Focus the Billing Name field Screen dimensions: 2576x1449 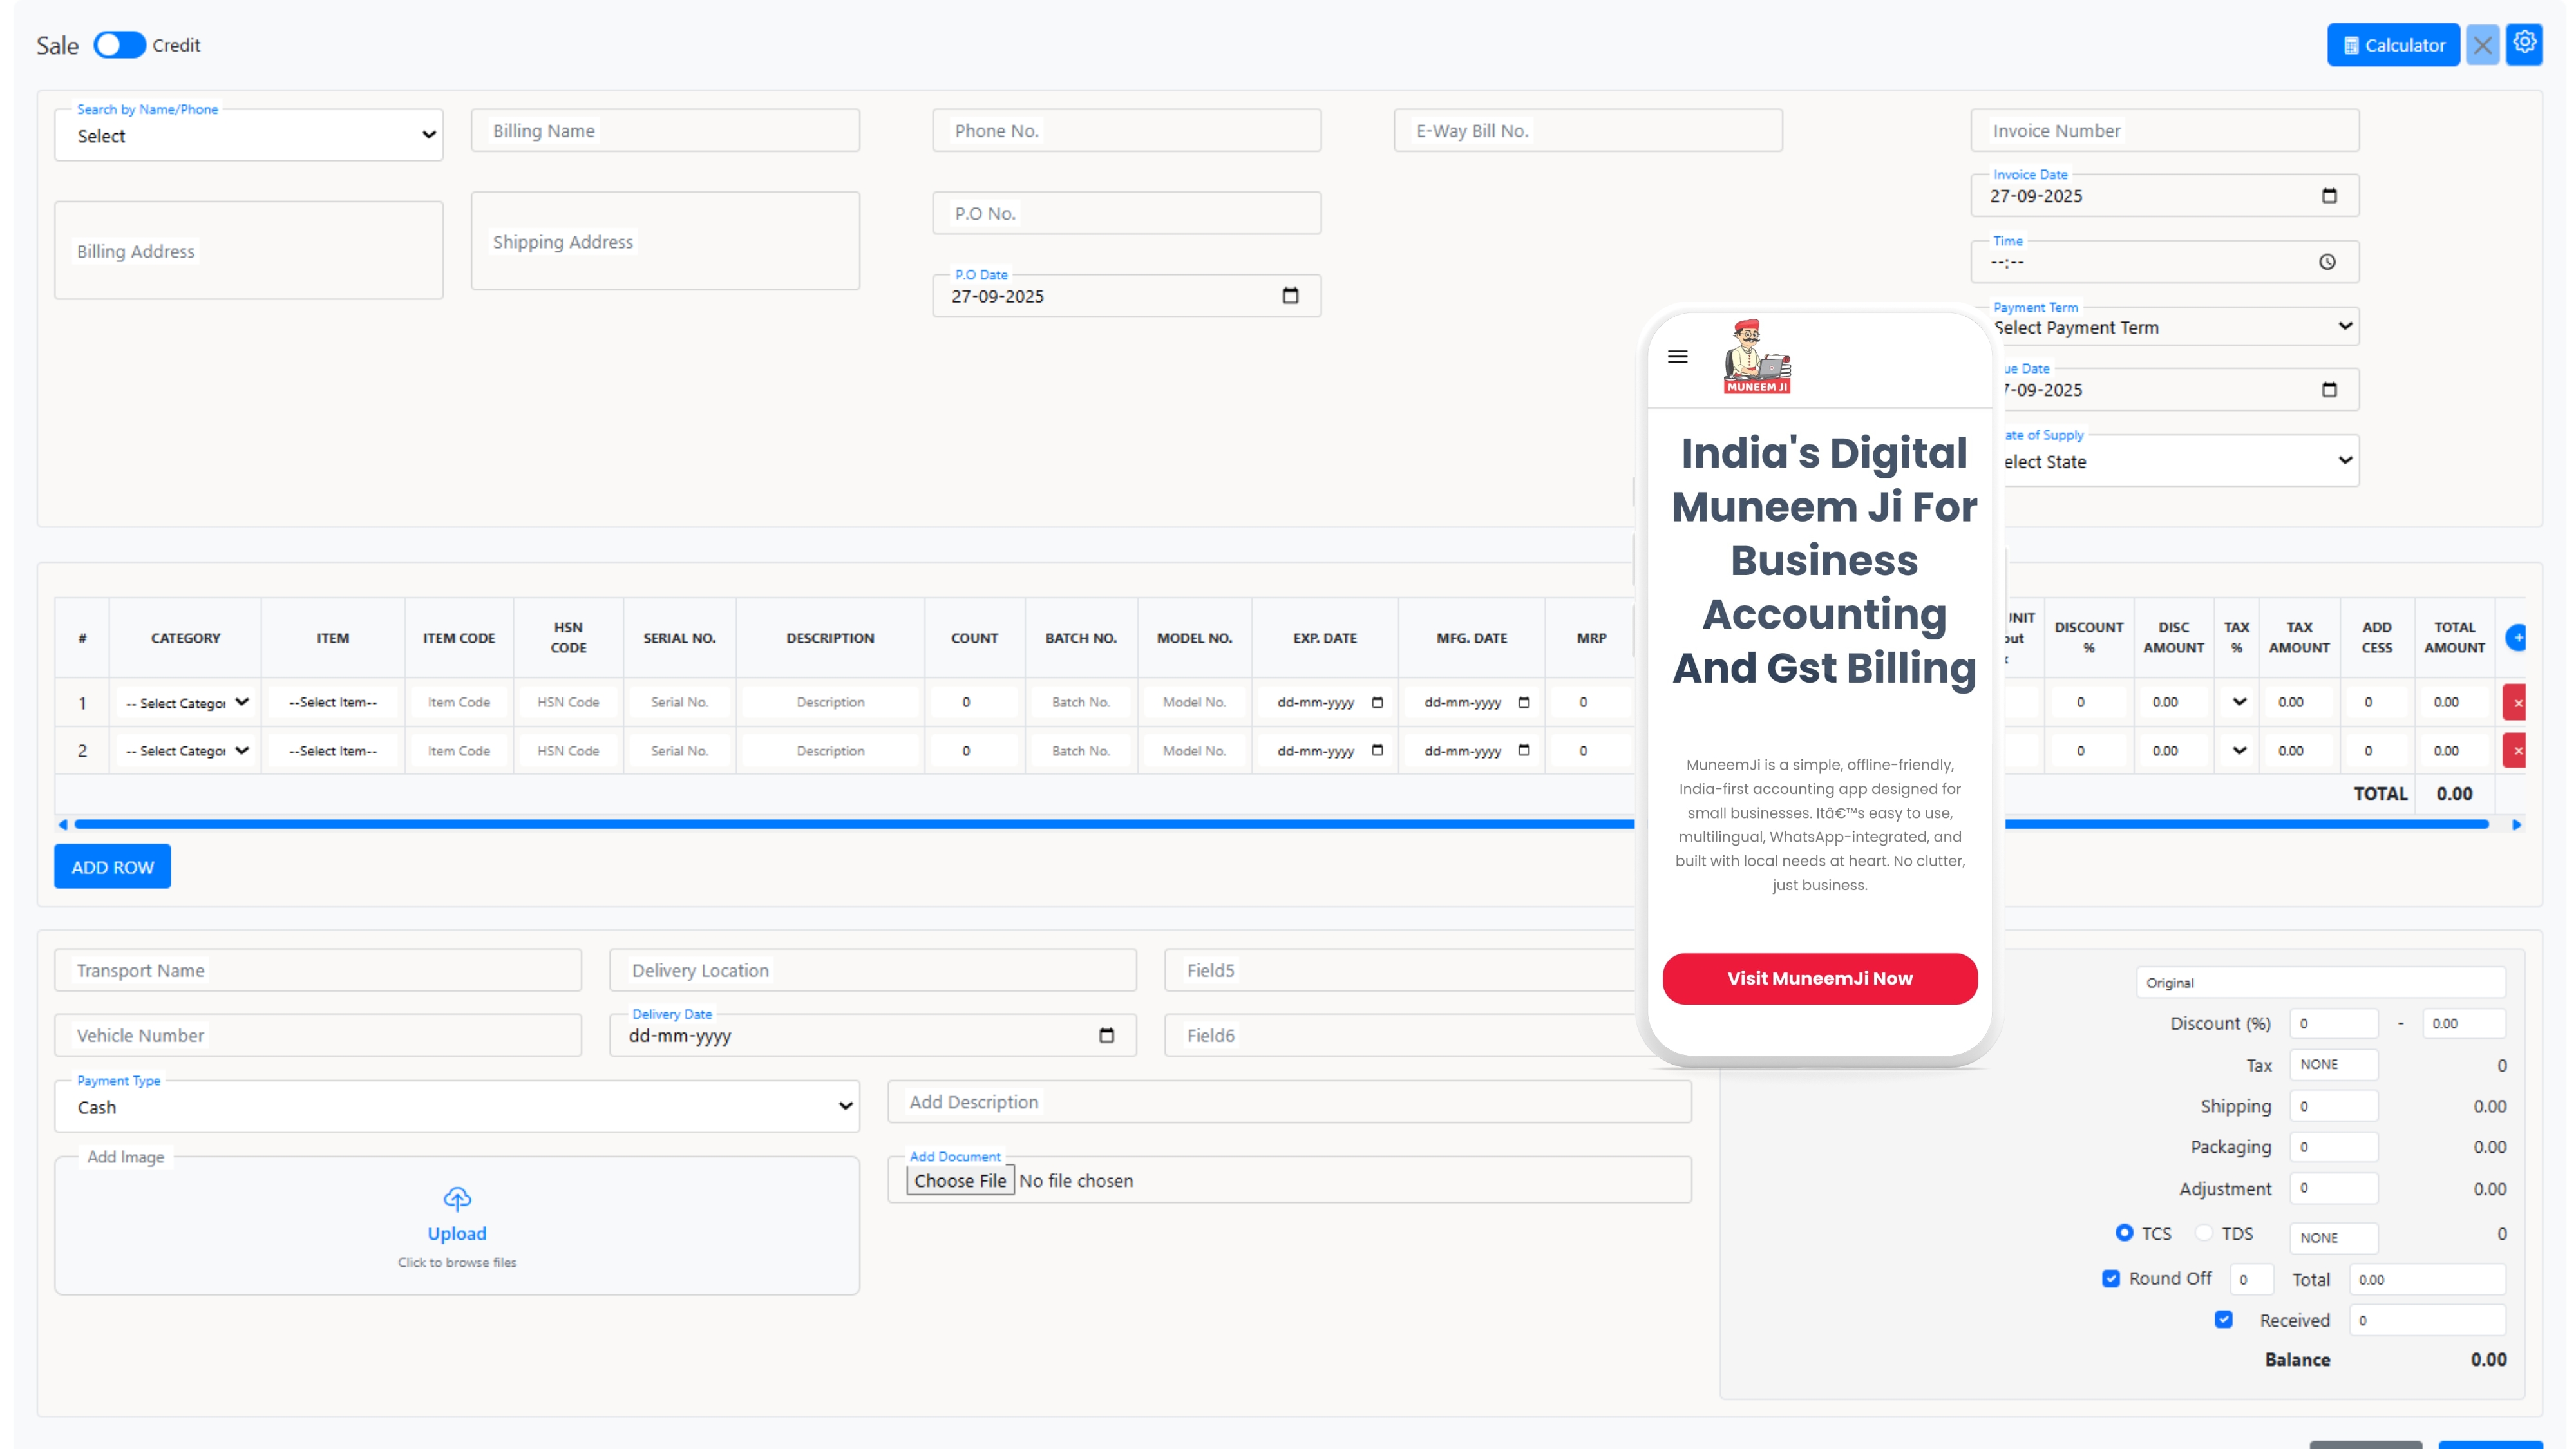pyautogui.click(x=665, y=131)
